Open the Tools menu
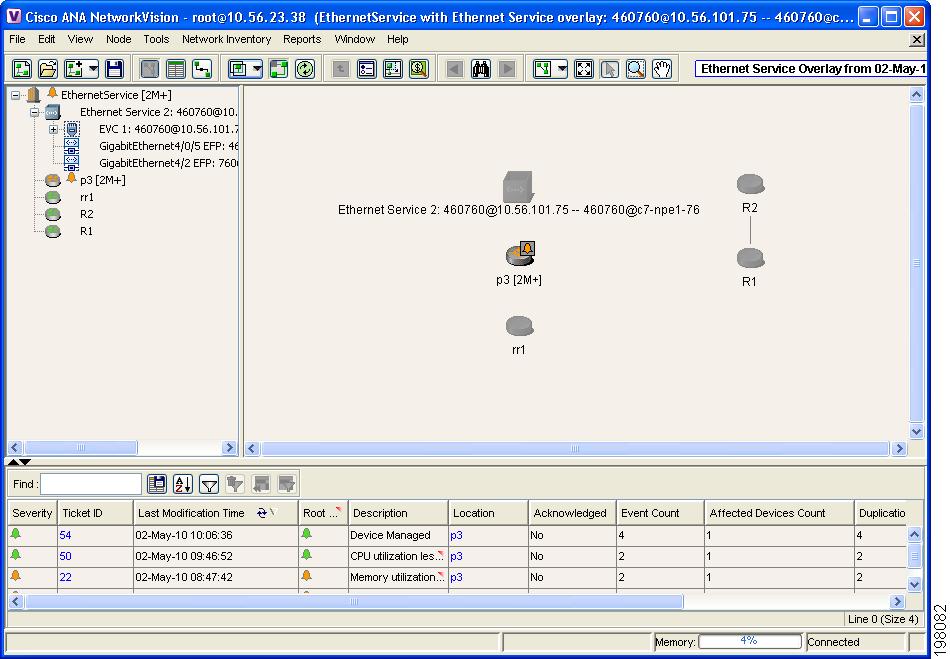The image size is (950, 659). click(156, 39)
